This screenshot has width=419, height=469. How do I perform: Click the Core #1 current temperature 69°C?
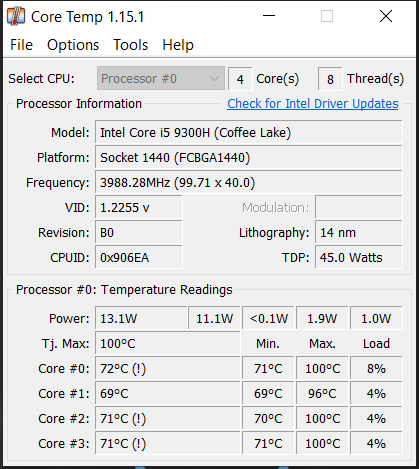(x=168, y=393)
